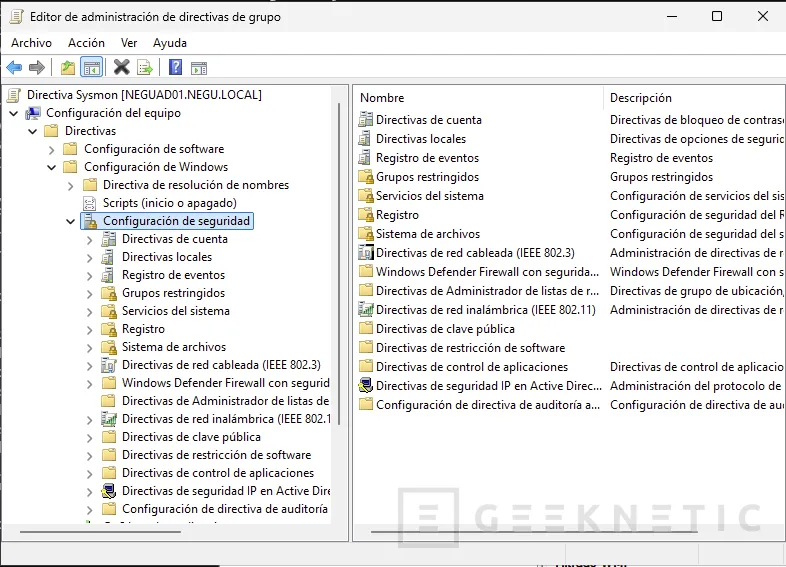The width and height of the screenshot is (786, 567).
Task: Click tree icon for Directivas de red inalámbrica
Action: pos(109,419)
